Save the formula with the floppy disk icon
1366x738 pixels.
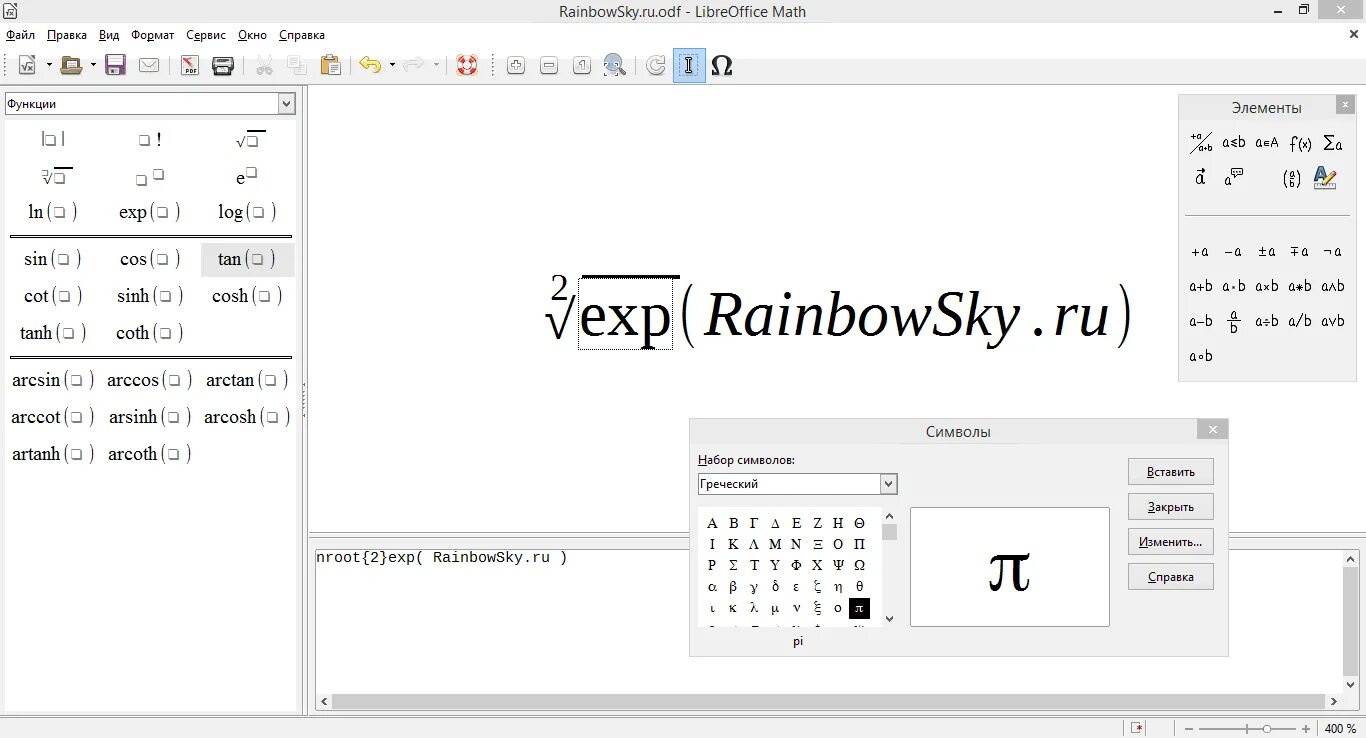115,66
